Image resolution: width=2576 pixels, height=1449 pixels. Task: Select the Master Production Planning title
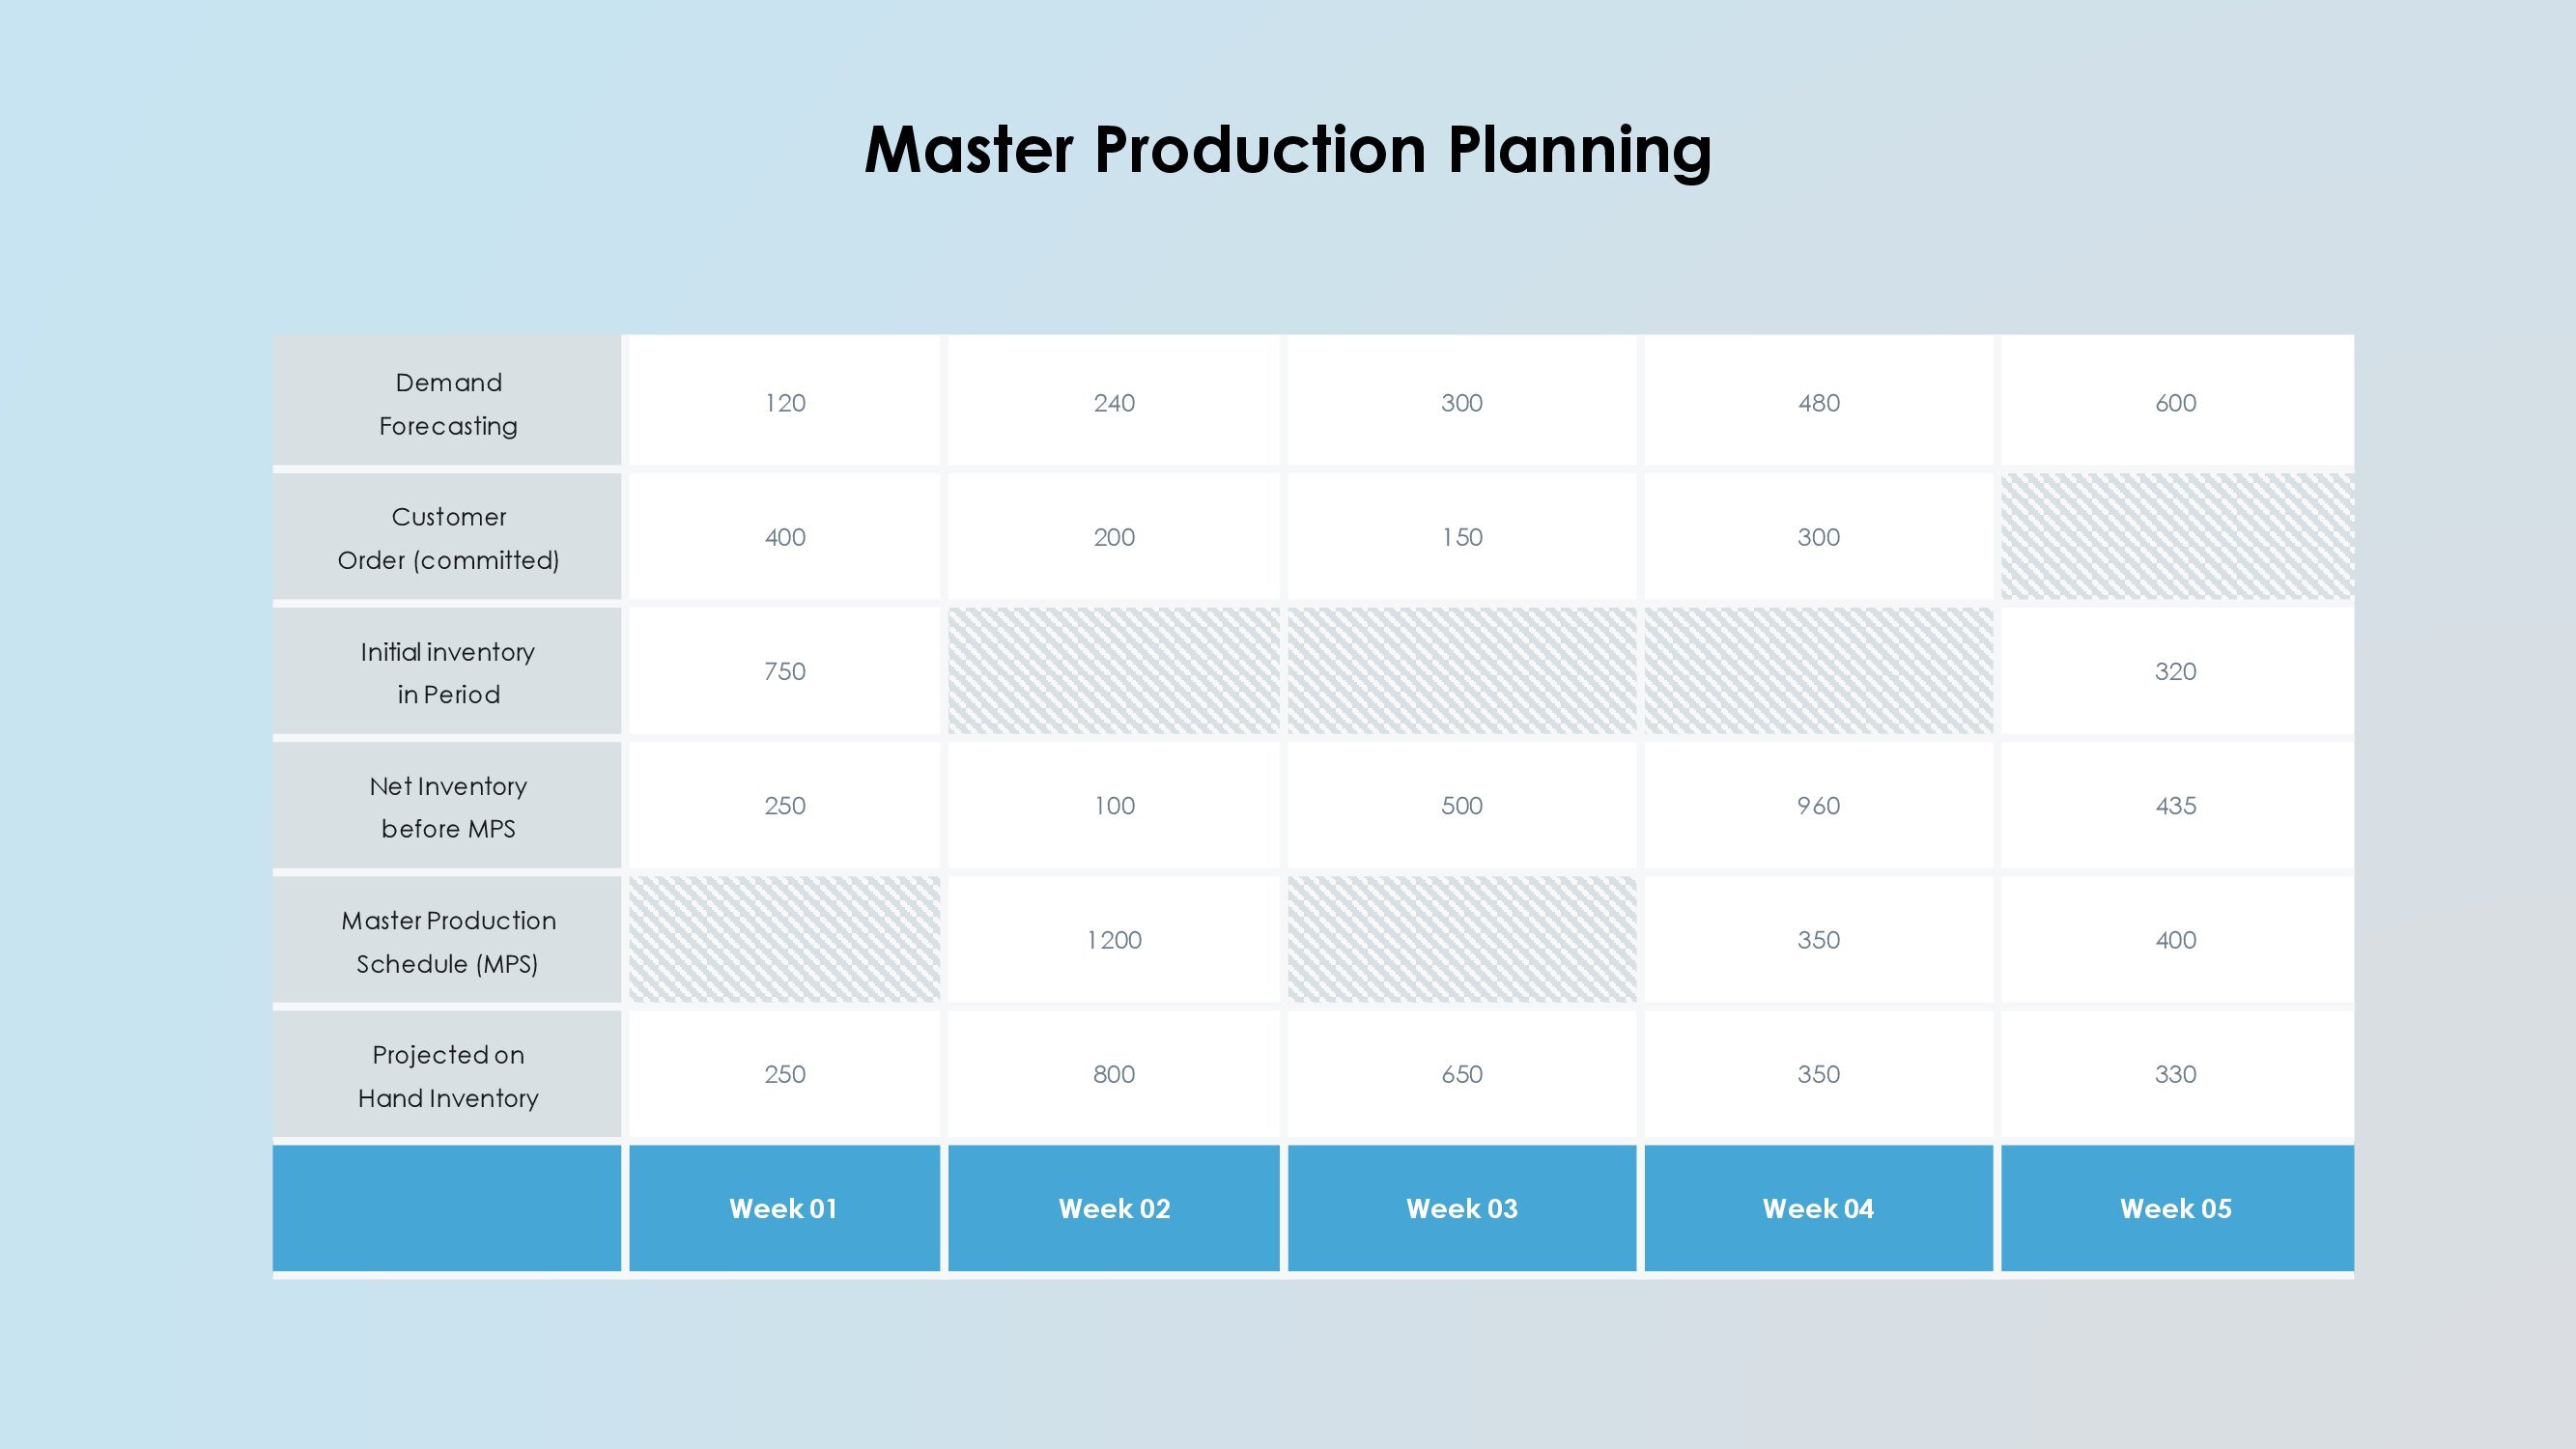pos(1287,150)
